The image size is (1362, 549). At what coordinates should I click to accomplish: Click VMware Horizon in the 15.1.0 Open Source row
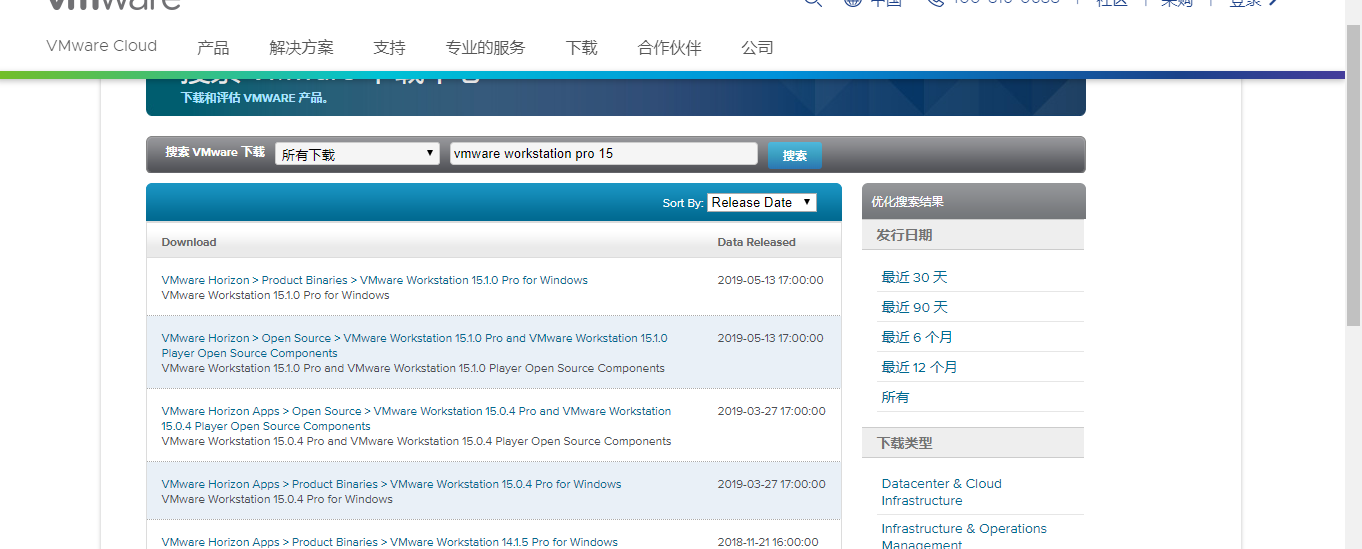(205, 338)
